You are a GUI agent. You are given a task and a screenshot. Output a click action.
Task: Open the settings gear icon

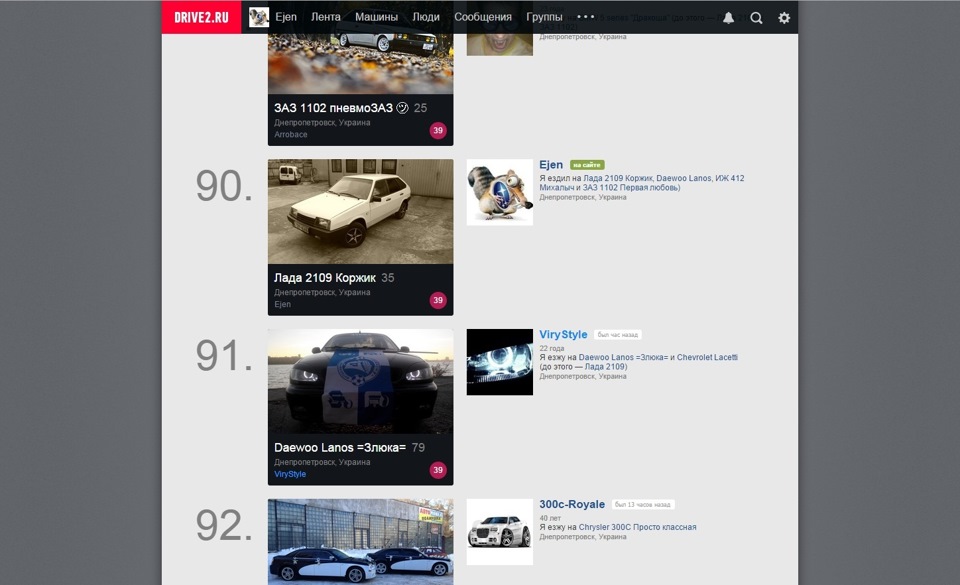(x=784, y=18)
